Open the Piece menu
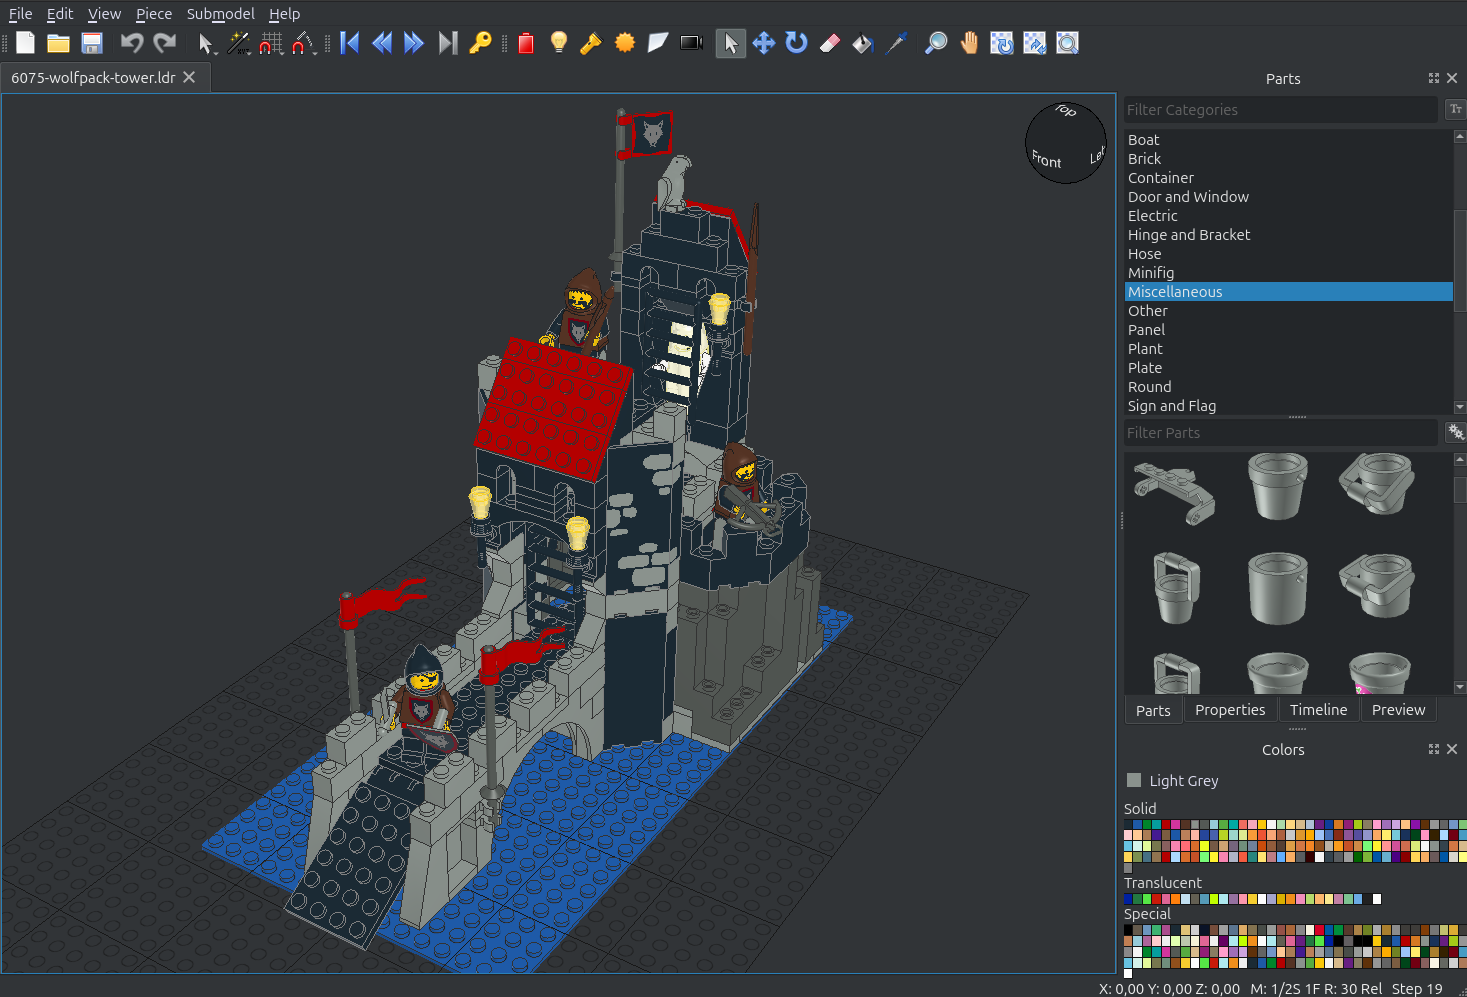 point(154,14)
